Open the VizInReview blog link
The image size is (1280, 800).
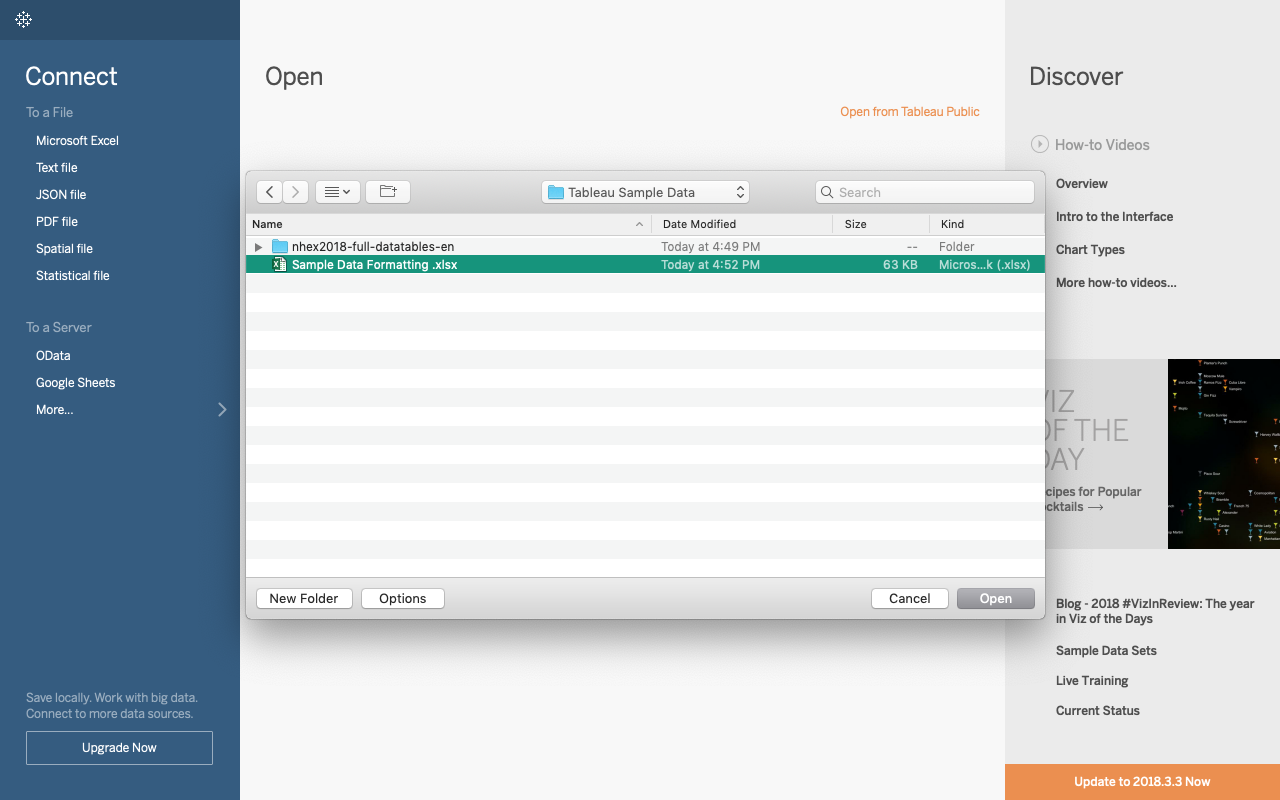coord(1155,611)
